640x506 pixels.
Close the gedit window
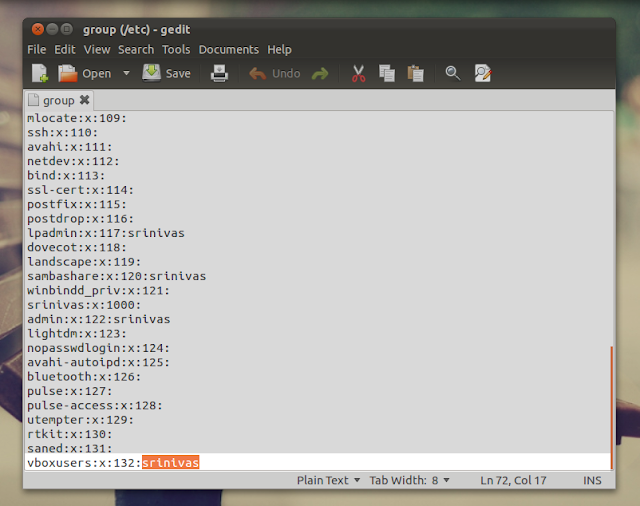point(38,29)
